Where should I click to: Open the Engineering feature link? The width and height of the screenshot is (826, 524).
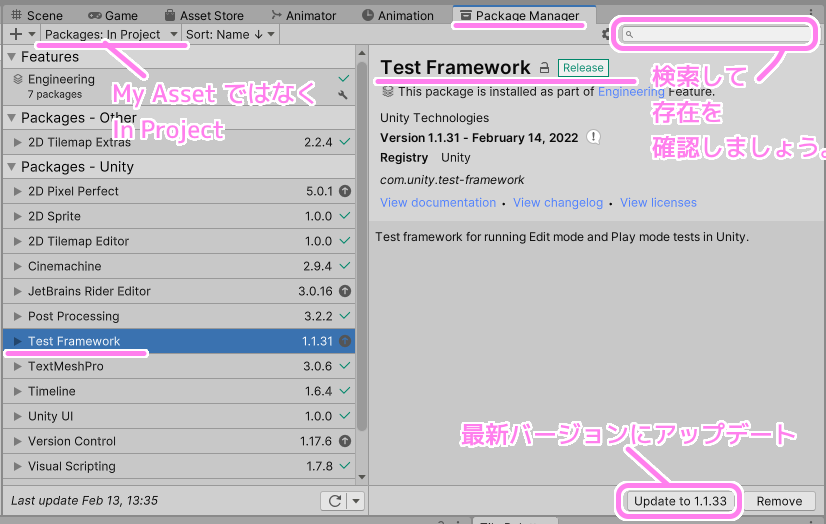point(631,92)
